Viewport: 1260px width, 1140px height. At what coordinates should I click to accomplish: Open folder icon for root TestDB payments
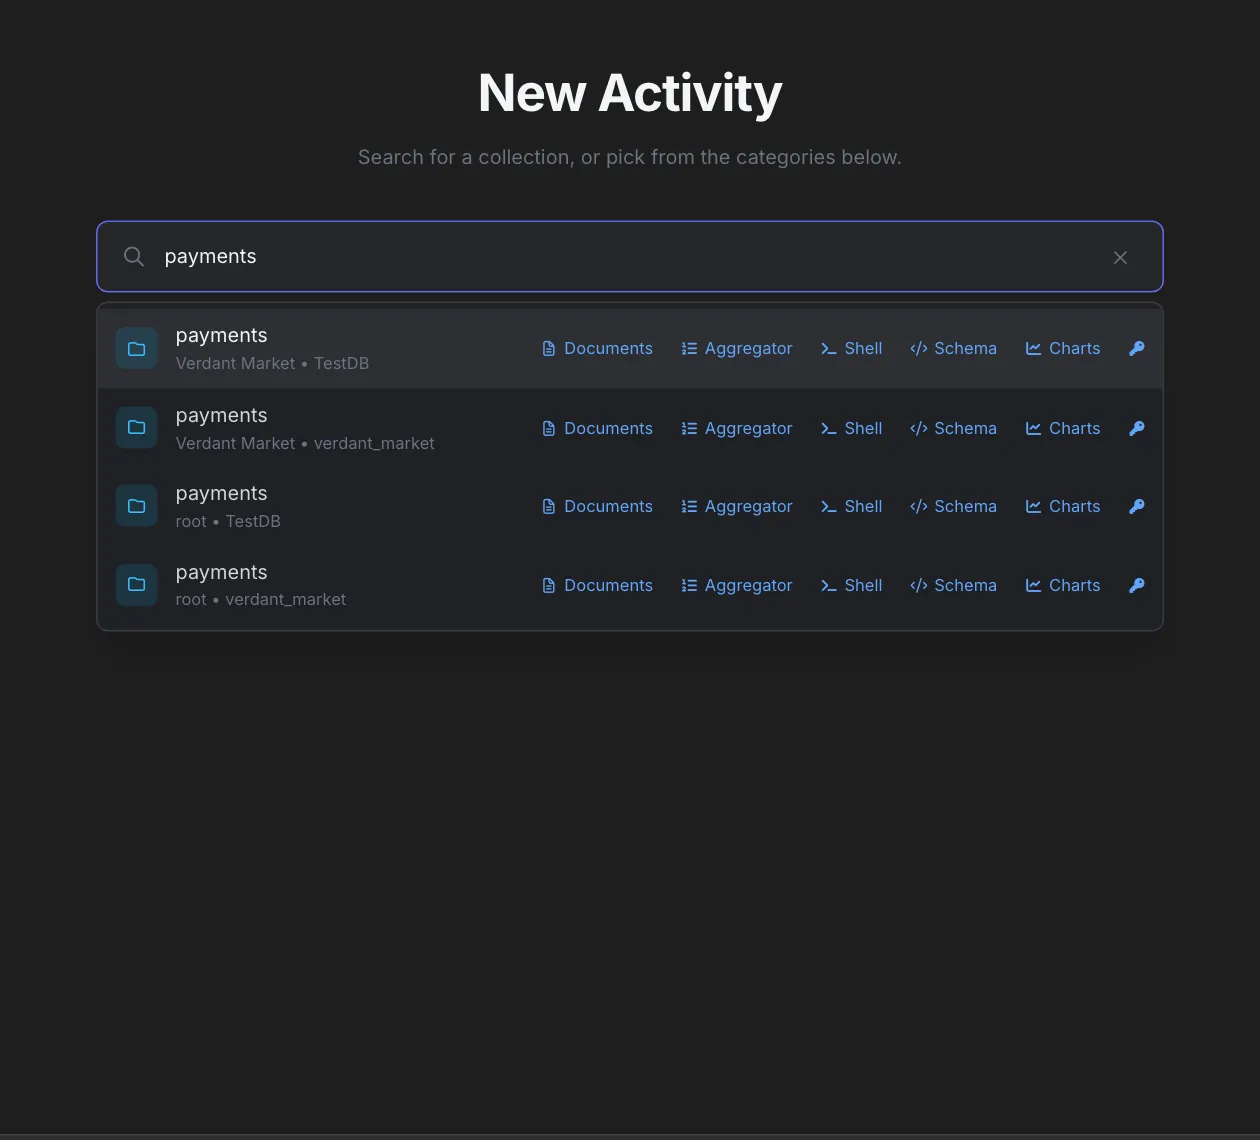click(137, 506)
